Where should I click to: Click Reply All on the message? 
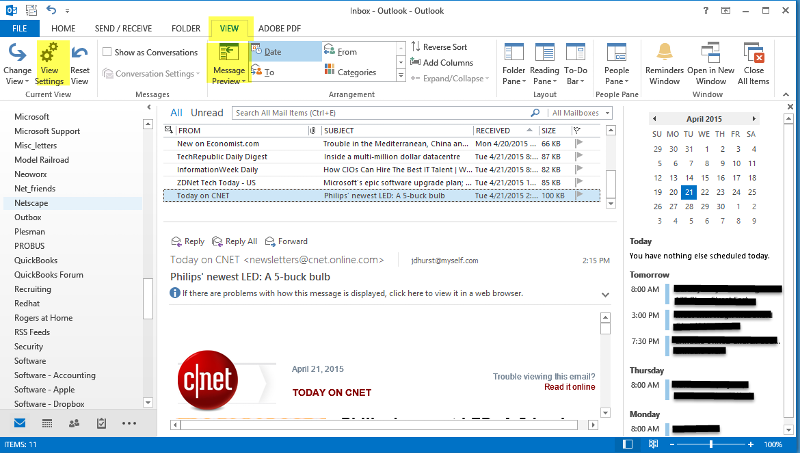pos(235,241)
